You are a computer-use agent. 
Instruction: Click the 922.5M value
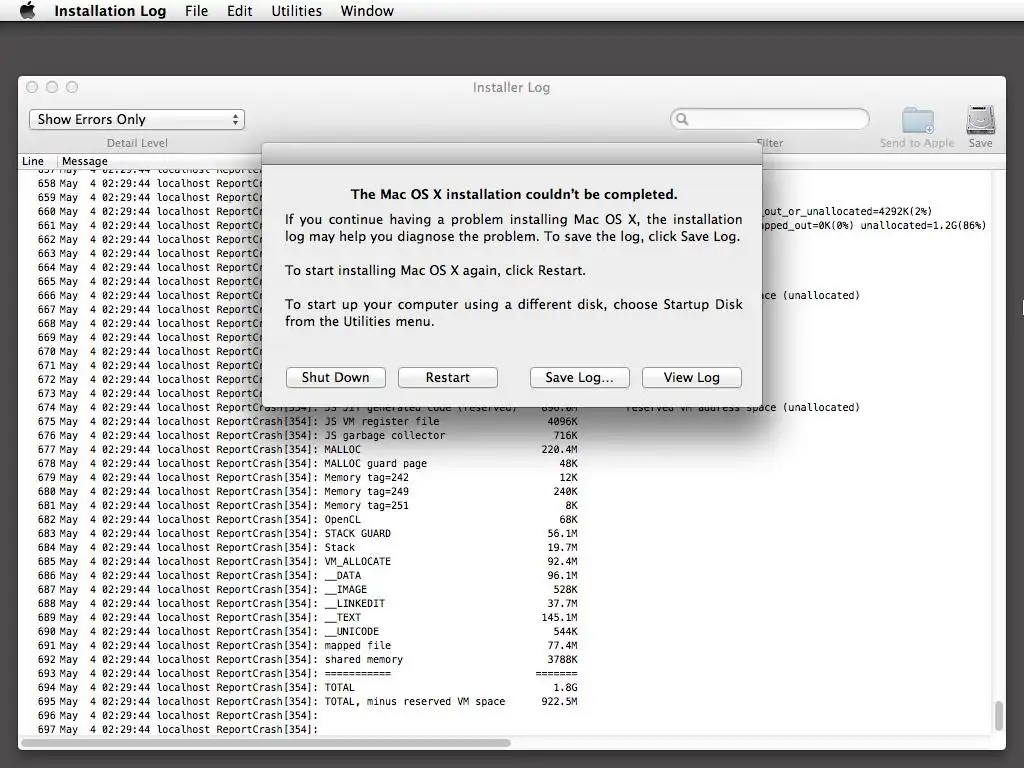pyautogui.click(x=560, y=701)
